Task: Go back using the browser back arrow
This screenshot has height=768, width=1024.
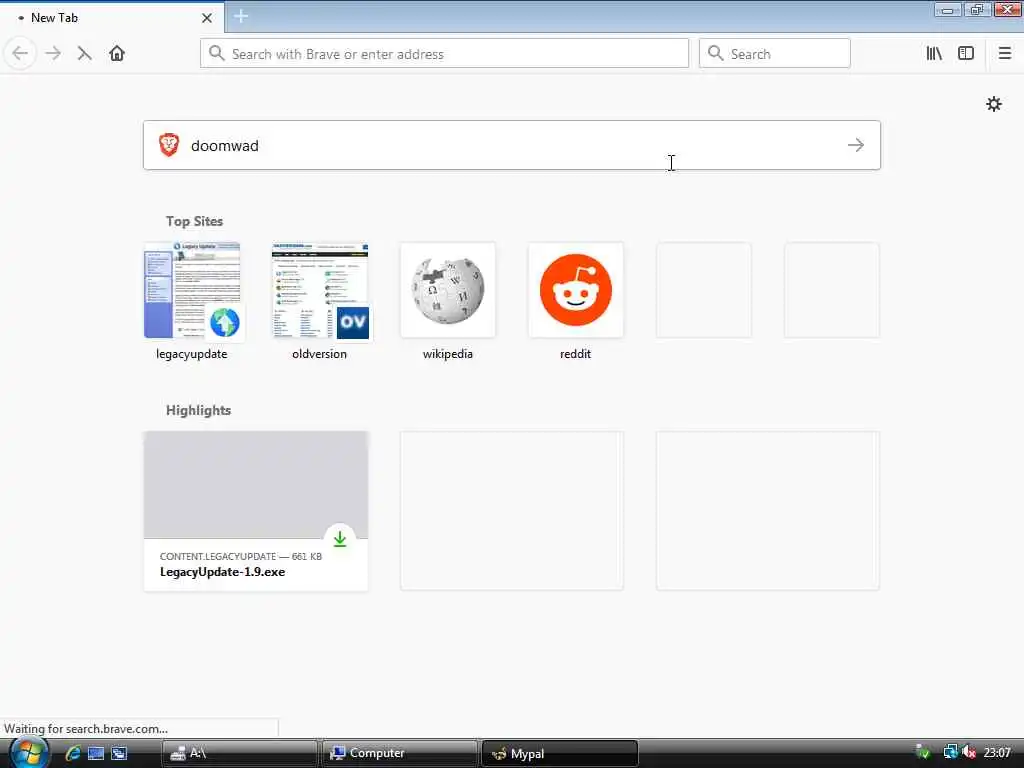Action: point(20,54)
